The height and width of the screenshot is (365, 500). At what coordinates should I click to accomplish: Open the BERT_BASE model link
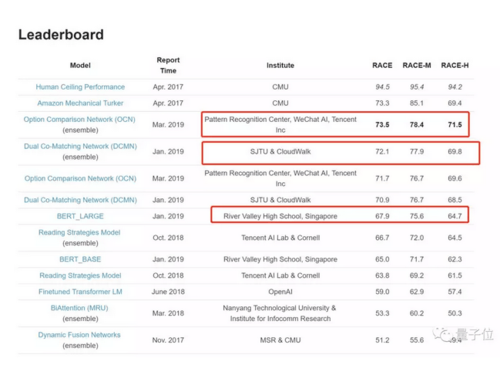80,259
